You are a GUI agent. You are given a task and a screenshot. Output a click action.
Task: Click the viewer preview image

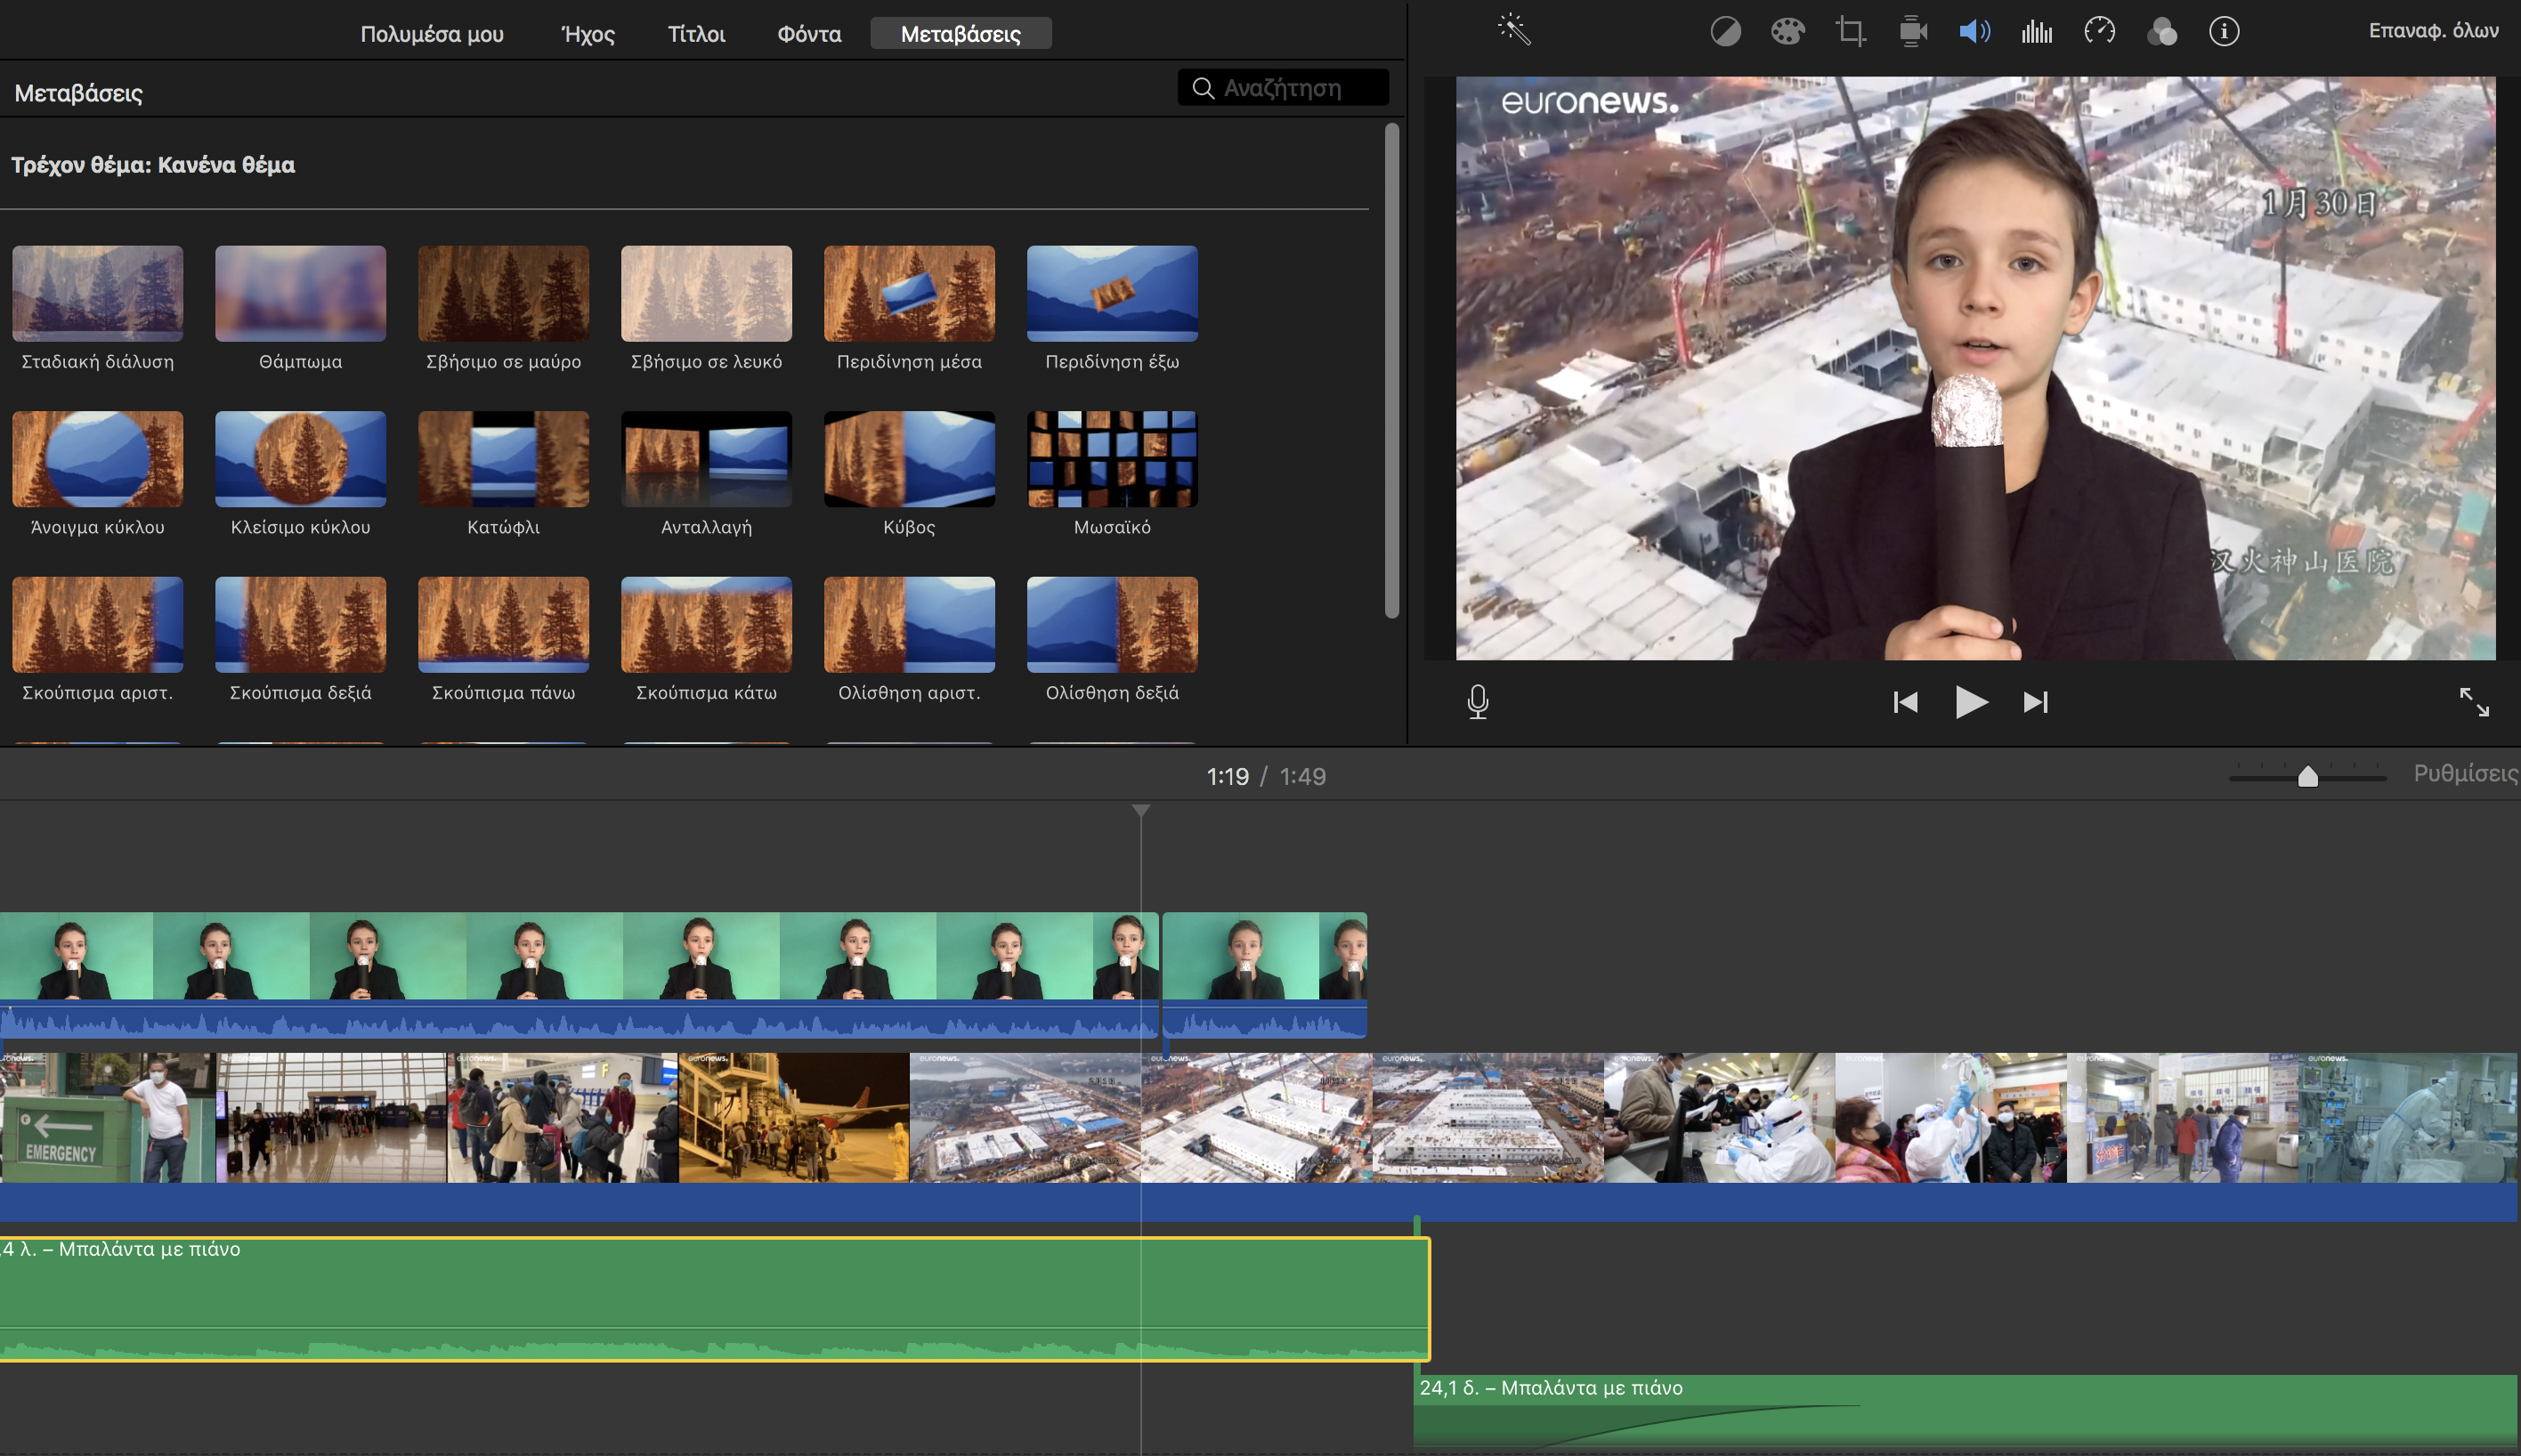[1975, 368]
